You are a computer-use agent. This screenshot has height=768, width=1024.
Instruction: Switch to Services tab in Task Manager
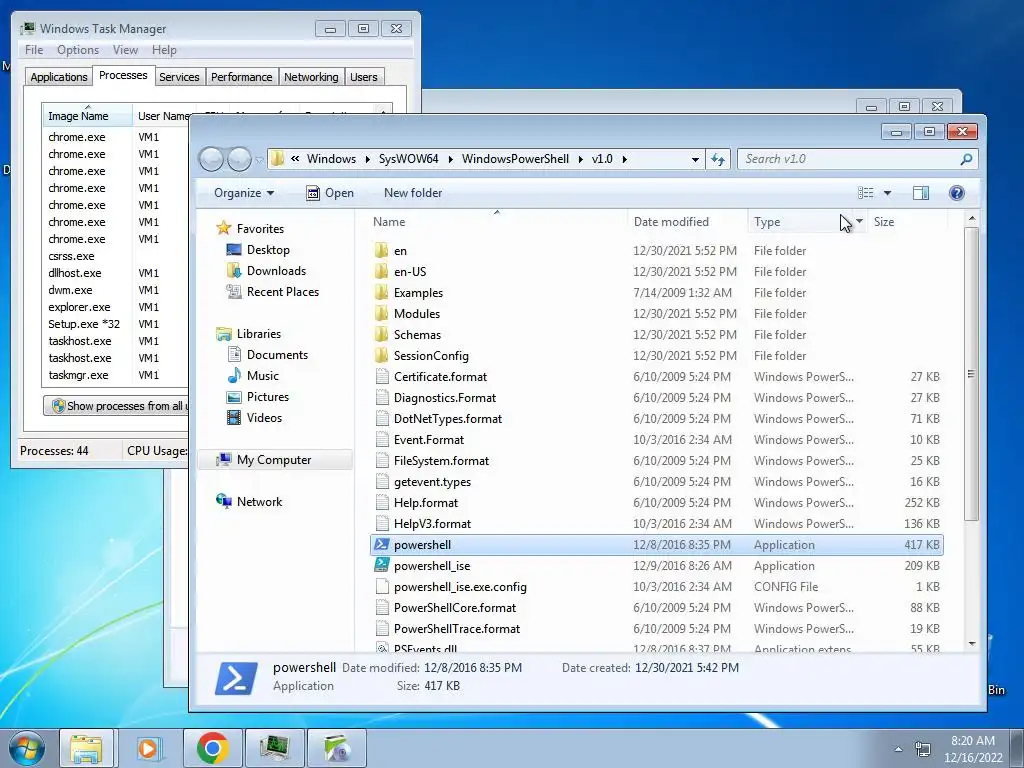pyautogui.click(x=179, y=76)
